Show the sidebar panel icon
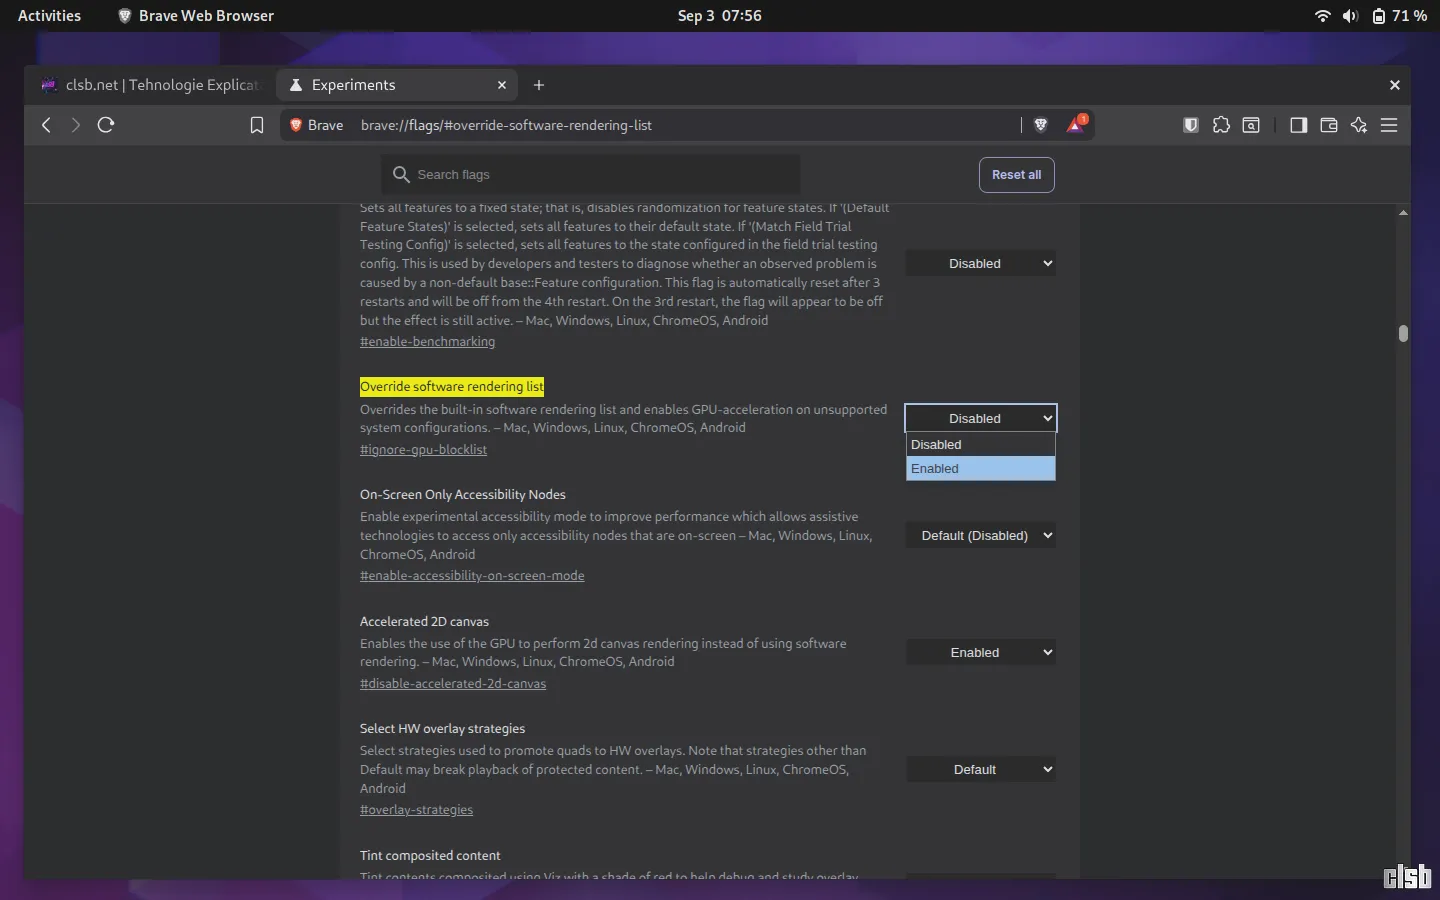Image resolution: width=1440 pixels, height=900 pixels. pos(1299,125)
